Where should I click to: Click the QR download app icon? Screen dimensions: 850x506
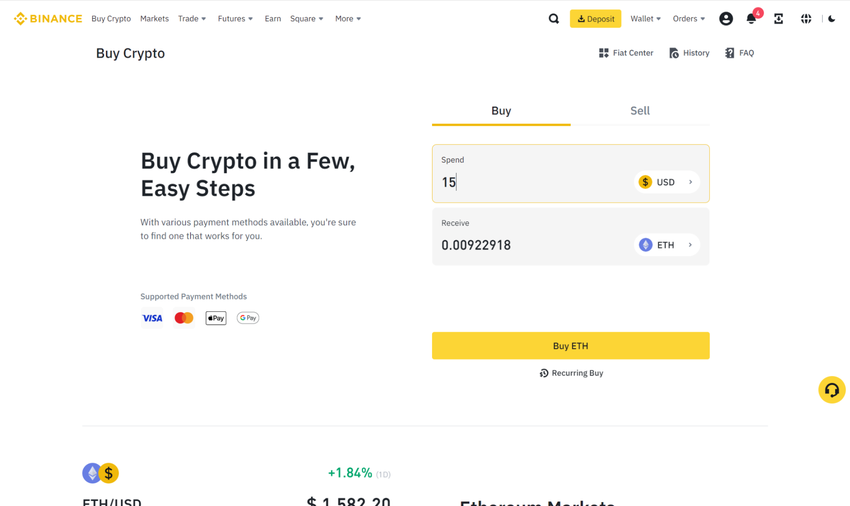[779, 19]
